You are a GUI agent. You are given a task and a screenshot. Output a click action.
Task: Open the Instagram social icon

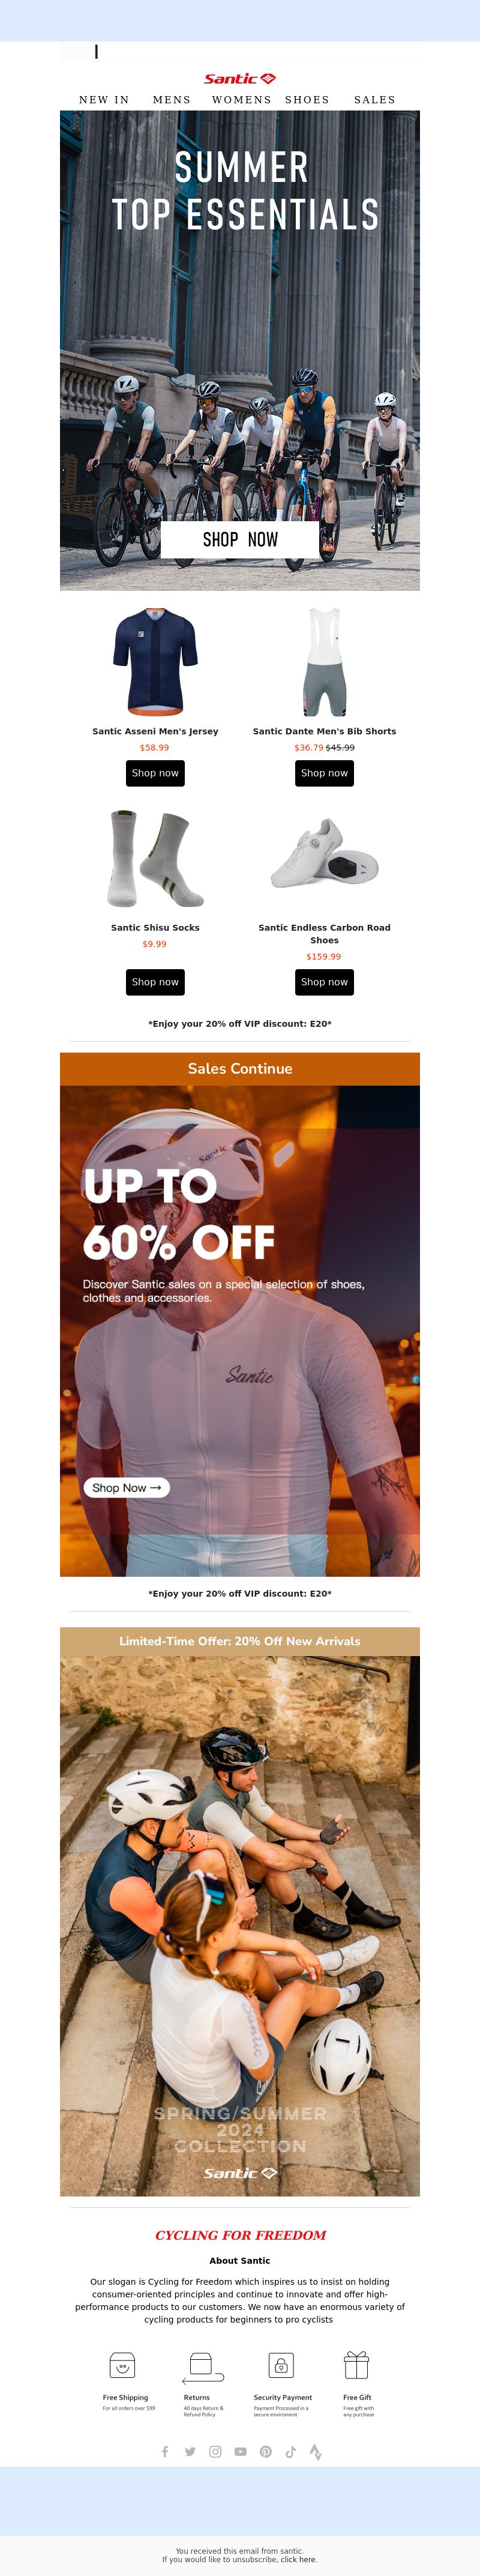pyautogui.click(x=215, y=2451)
